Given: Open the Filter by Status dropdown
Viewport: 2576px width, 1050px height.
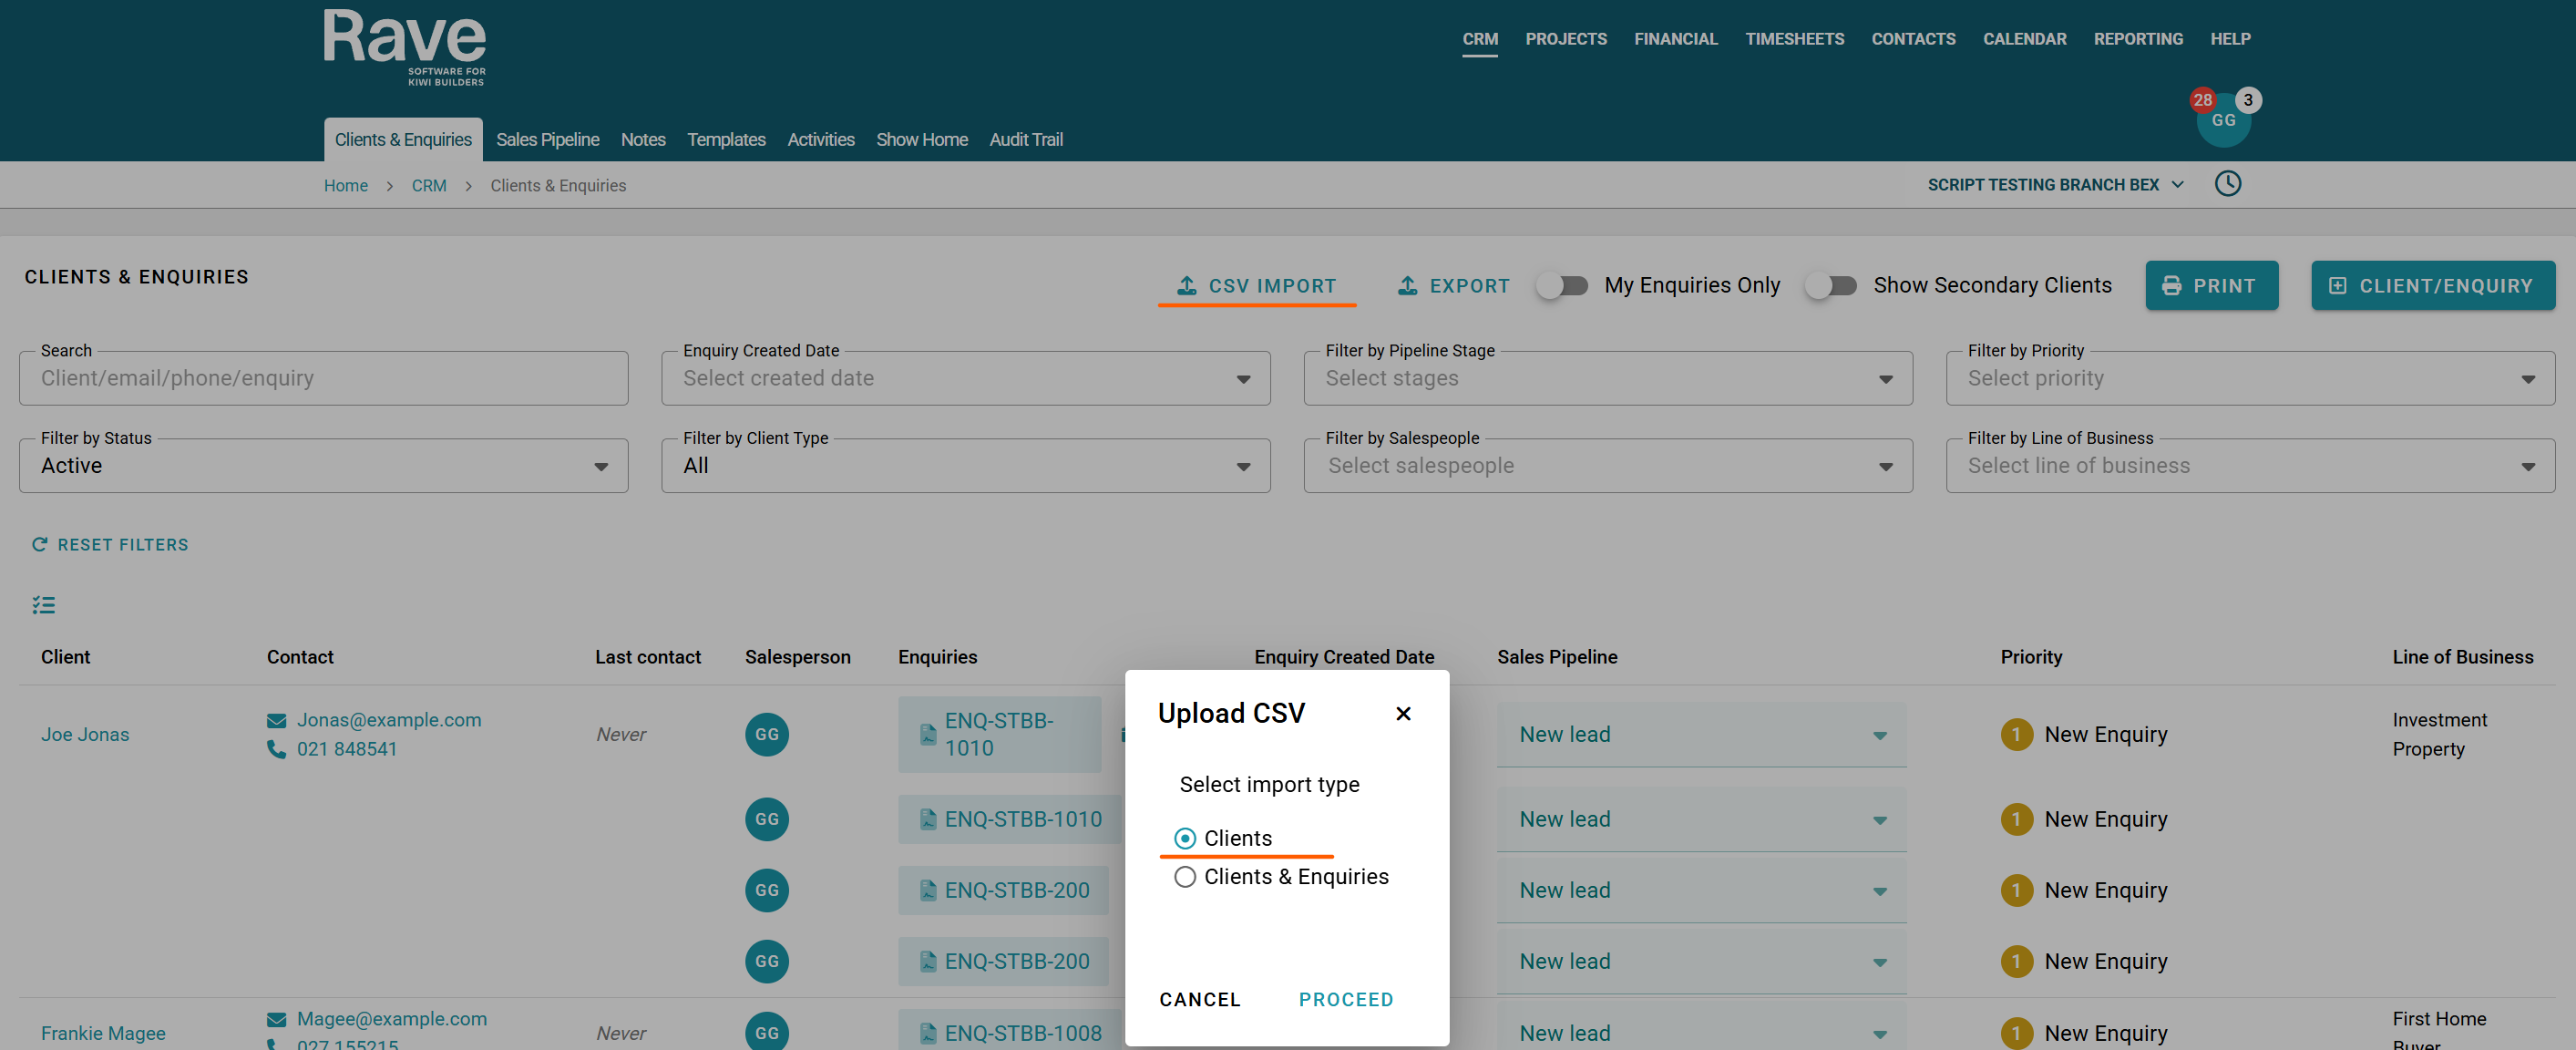Looking at the screenshot, I should pyautogui.click(x=323, y=466).
